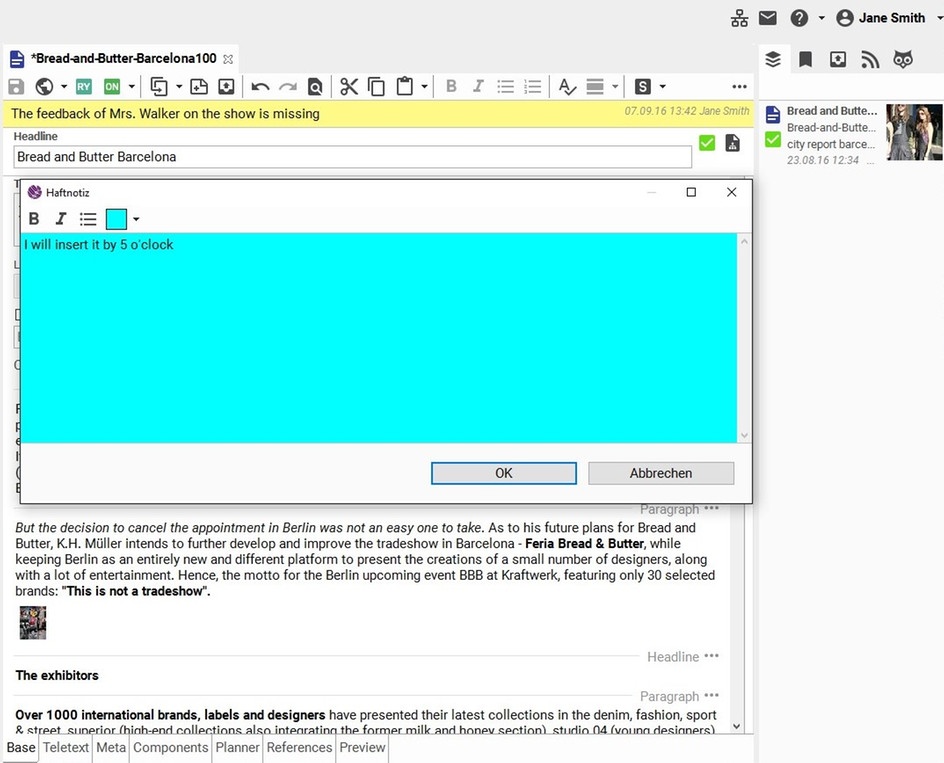Cut selection with the scissors icon

pyautogui.click(x=349, y=87)
